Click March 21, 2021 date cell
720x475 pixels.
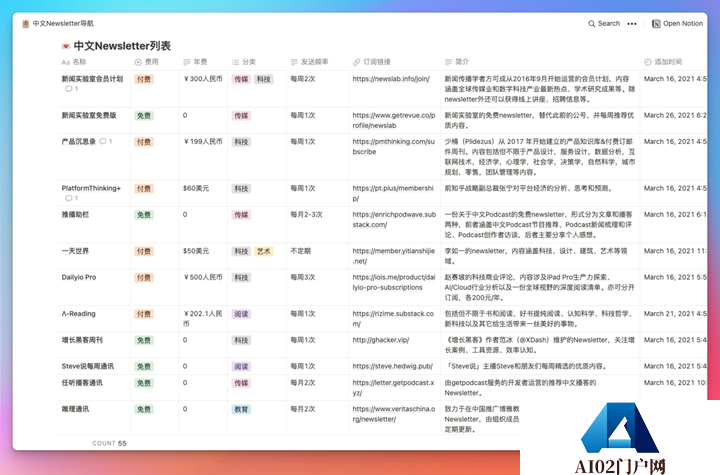pyautogui.click(x=675, y=314)
